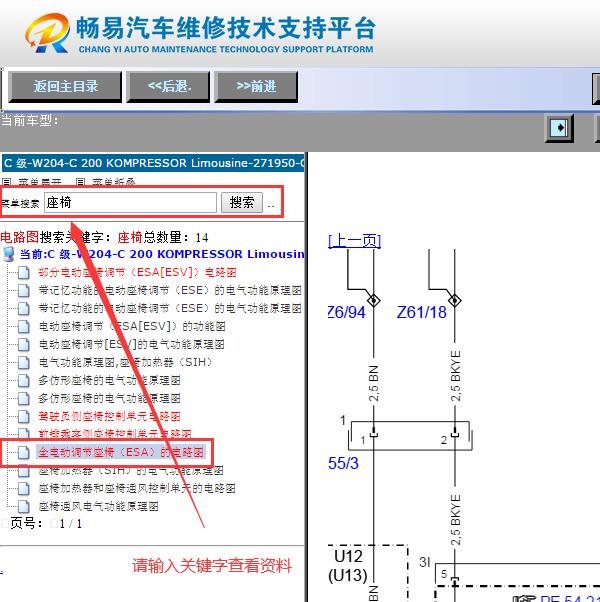The width and height of the screenshot is (600, 602).
Task: Click the U12 (U13) label in the diagram
Action: 348,566
